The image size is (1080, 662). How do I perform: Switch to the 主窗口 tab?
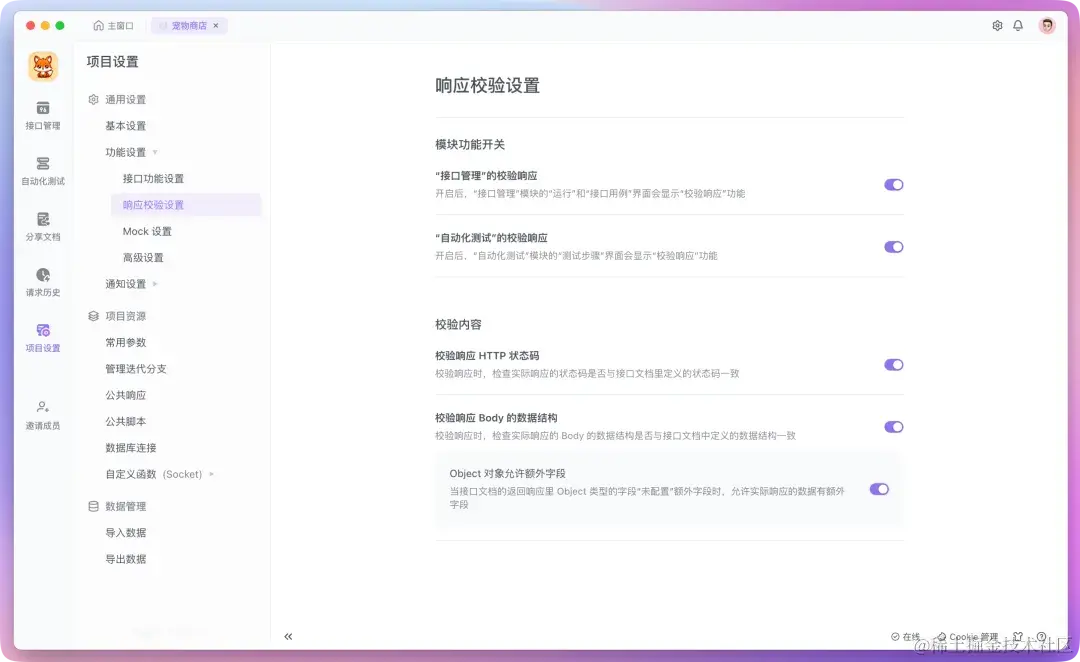121,25
